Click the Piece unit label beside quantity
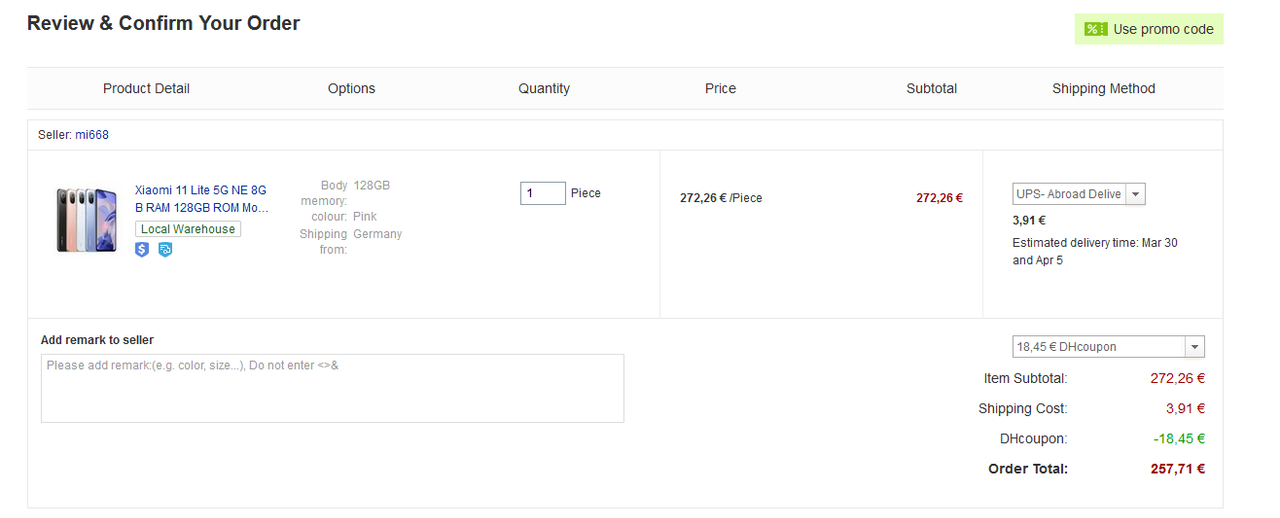The image size is (1280, 518). (586, 193)
